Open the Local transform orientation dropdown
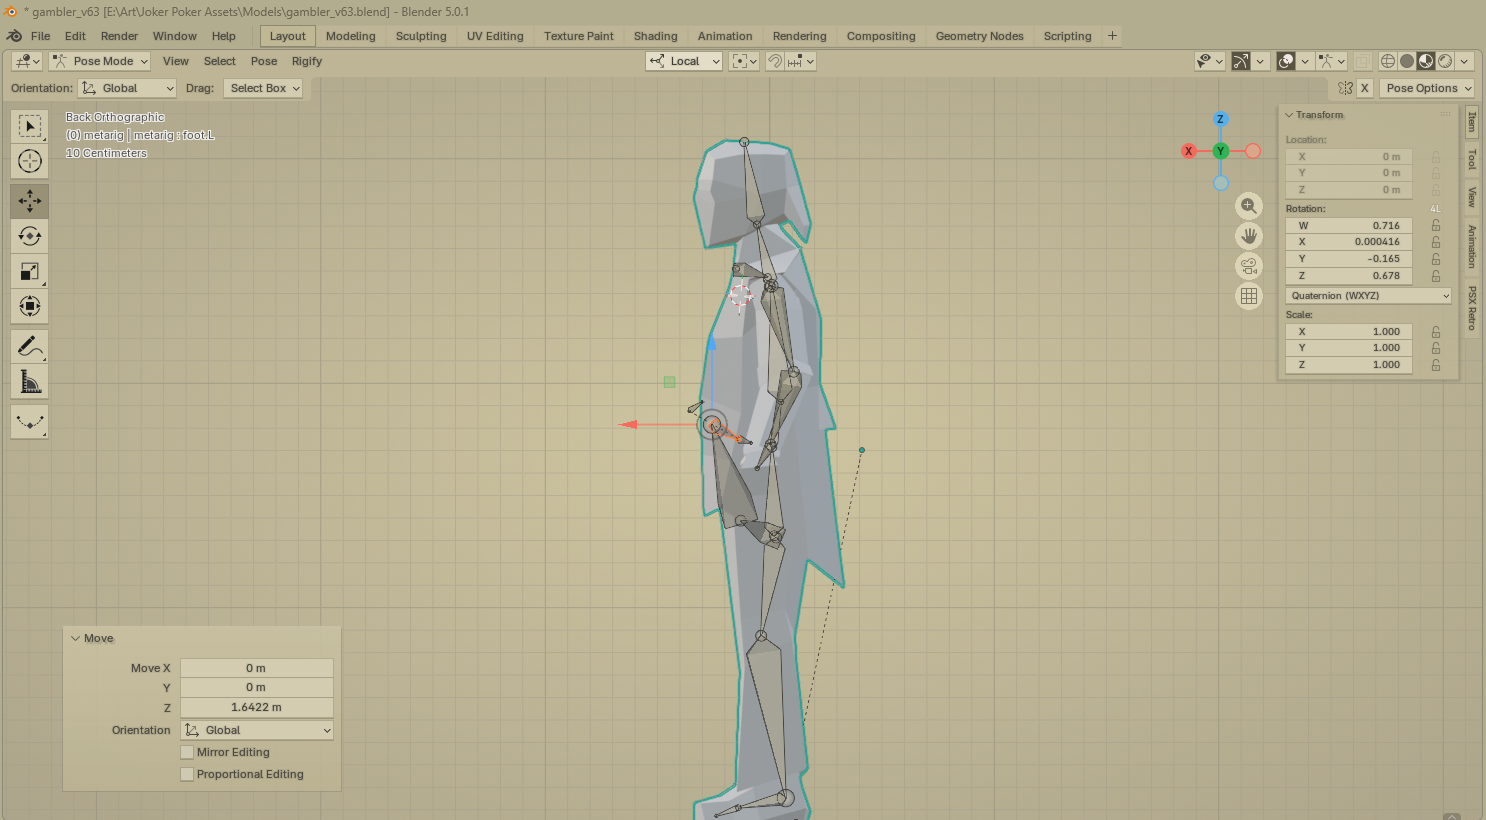The width and height of the screenshot is (1486, 820). point(684,61)
